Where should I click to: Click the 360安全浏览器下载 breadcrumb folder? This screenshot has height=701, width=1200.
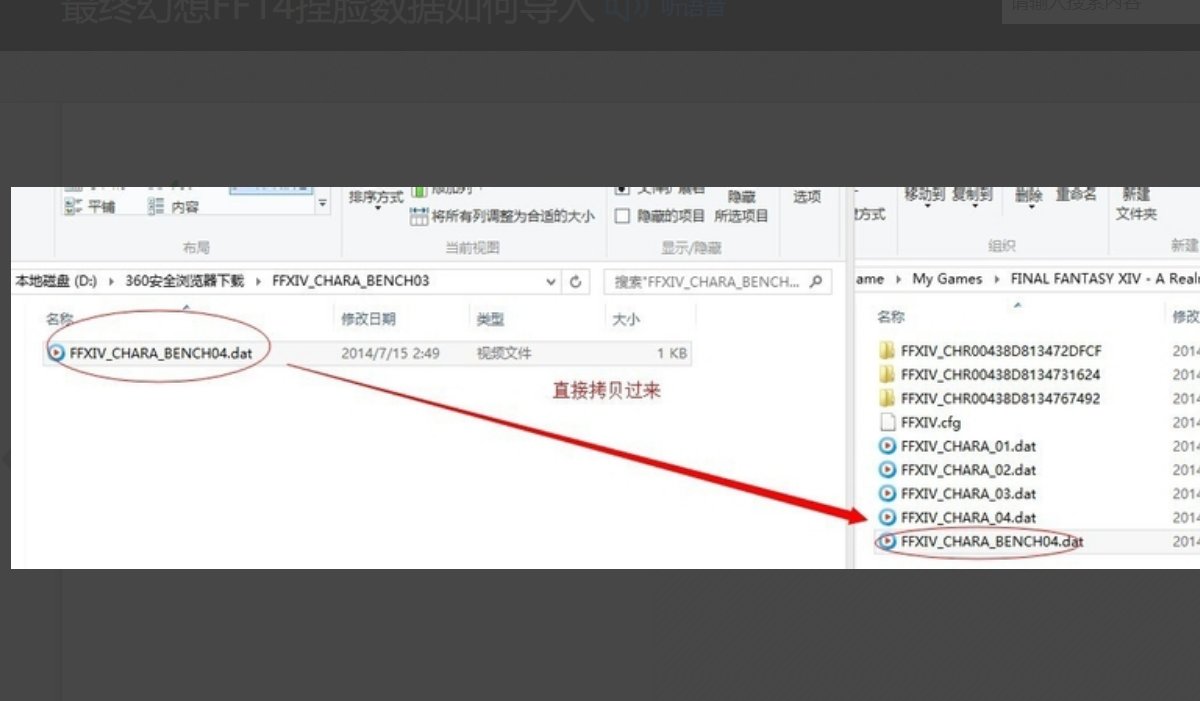click(x=184, y=281)
